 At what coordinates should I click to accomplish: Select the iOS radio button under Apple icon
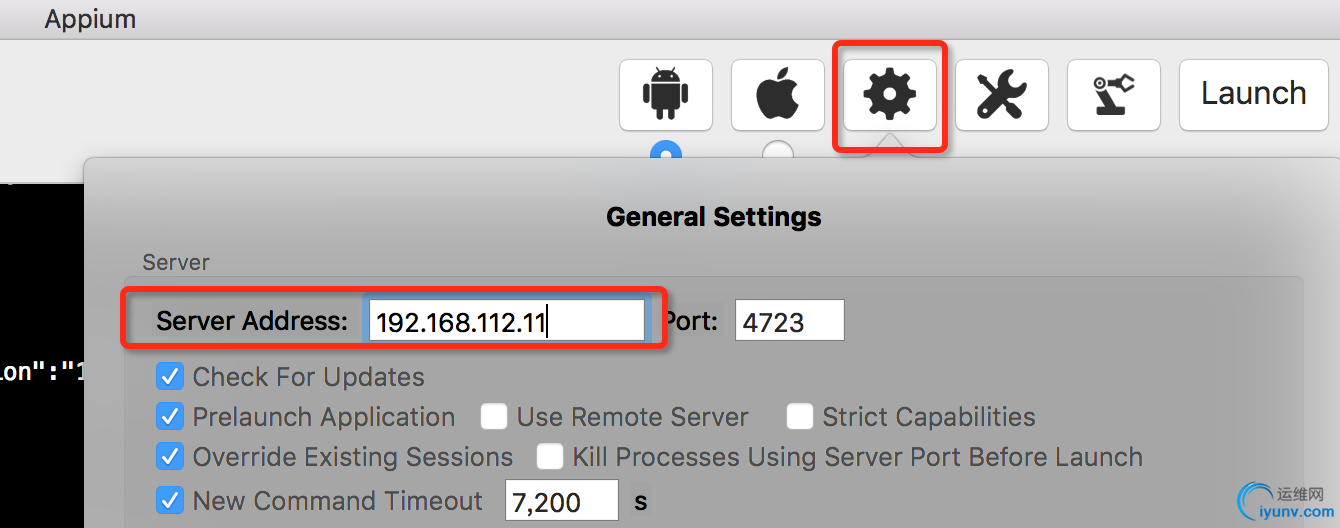[778, 150]
